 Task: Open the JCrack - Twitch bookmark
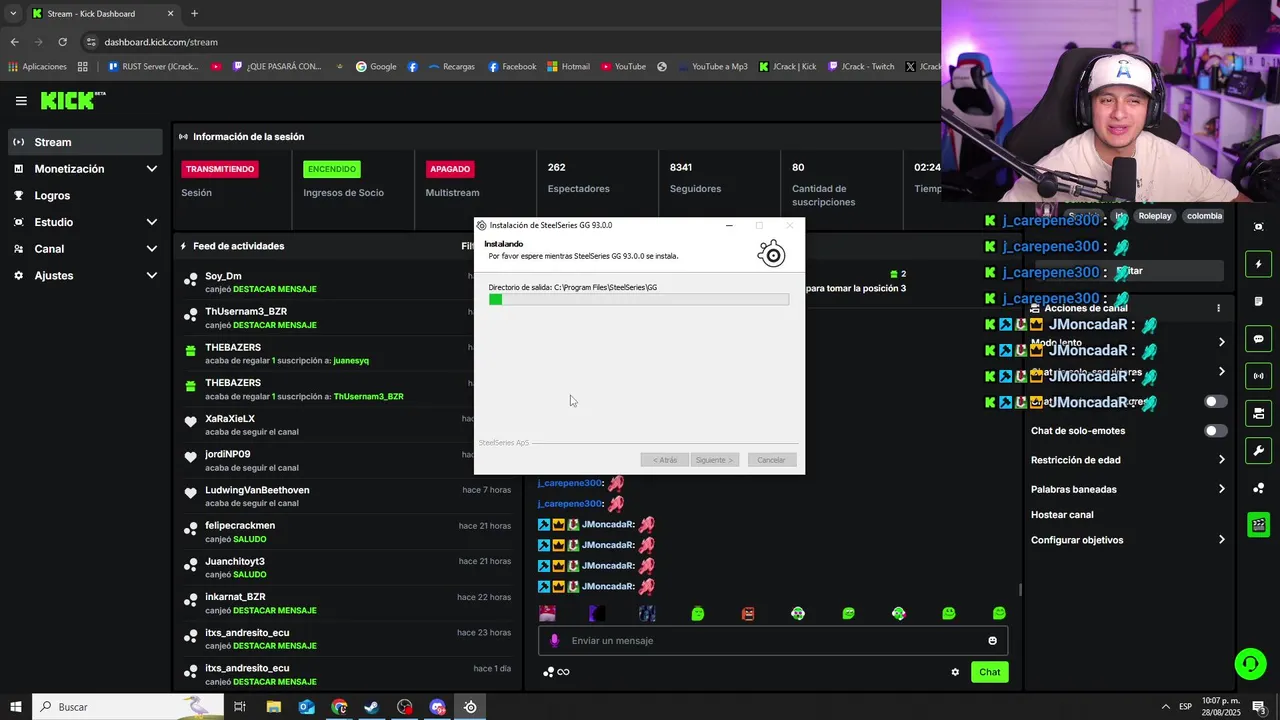click(861, 67)
